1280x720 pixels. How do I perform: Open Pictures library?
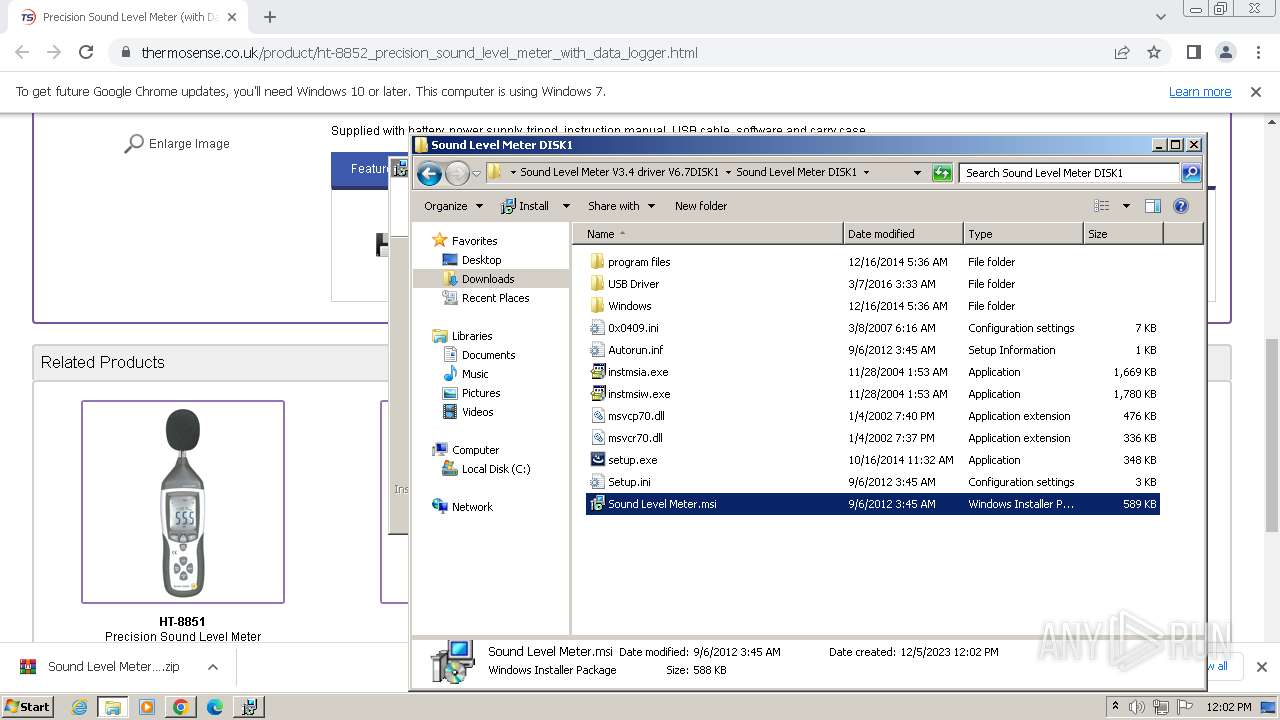tap(481, 393)
